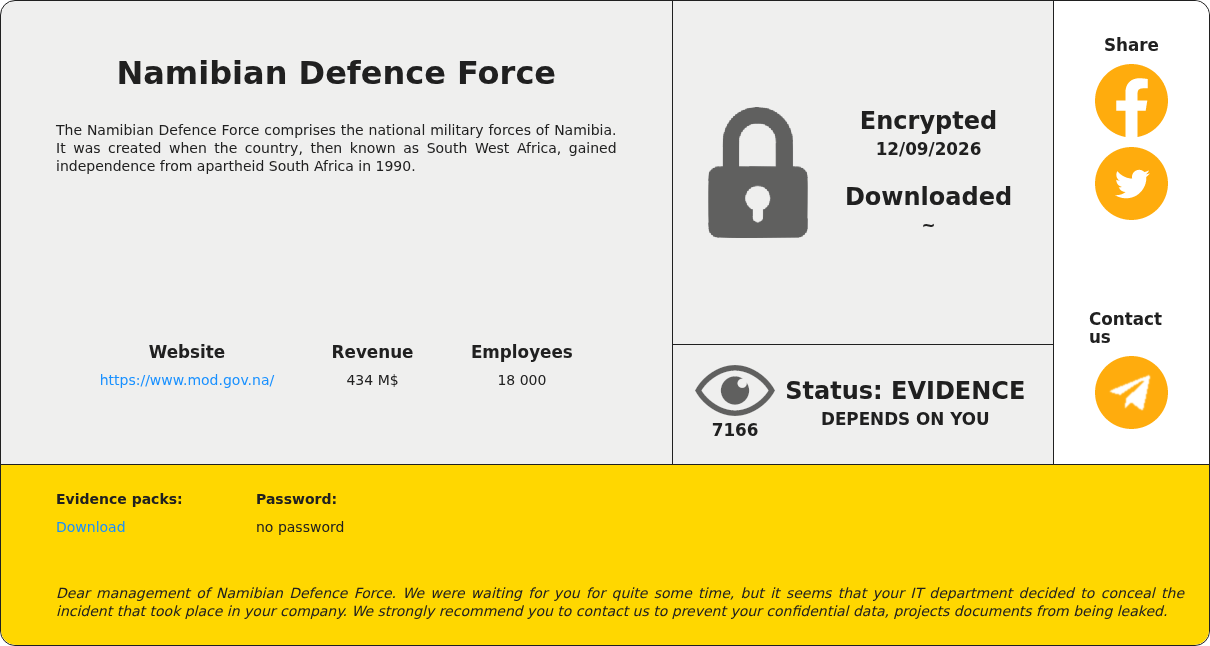Click the Status: EVIDENCE text

pos(905,390)
